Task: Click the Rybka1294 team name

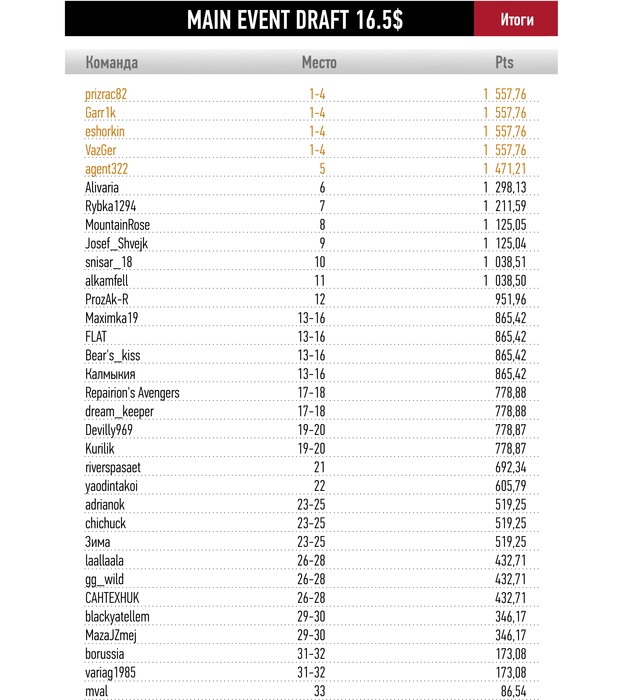Action: [x=110, y=206]
